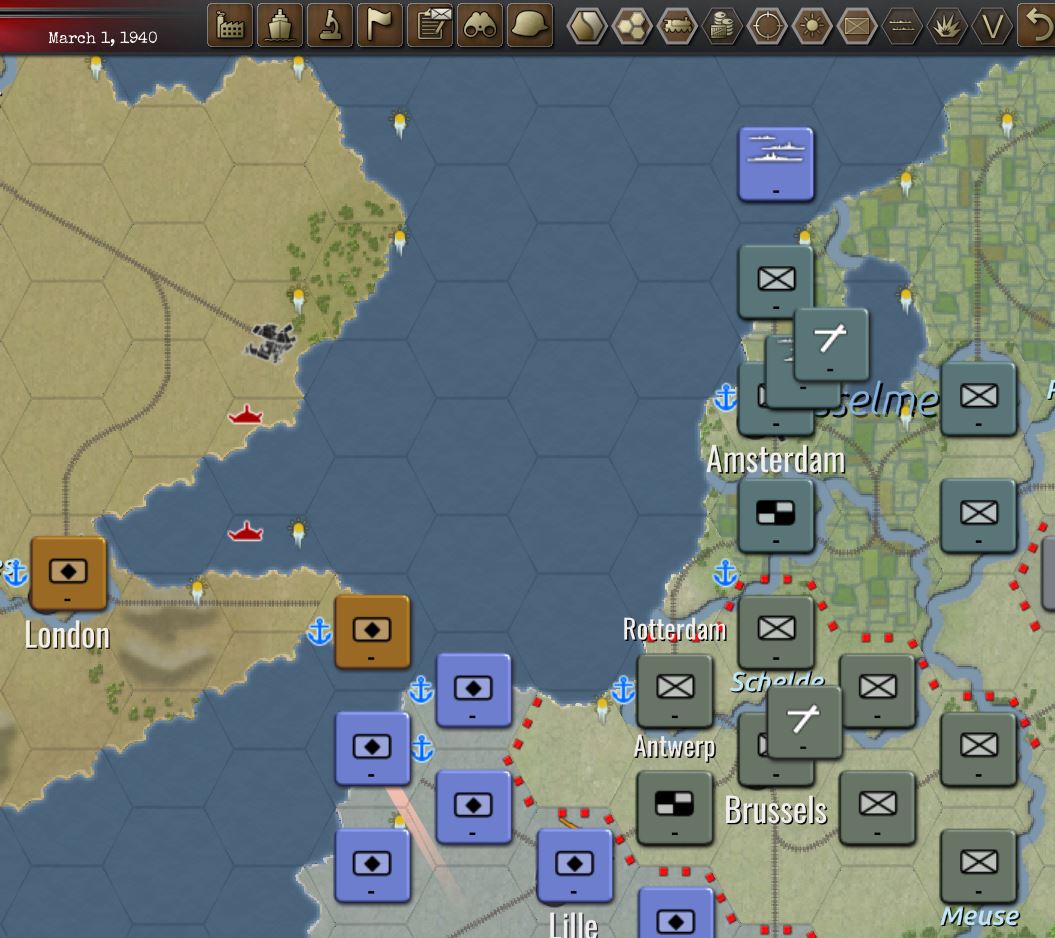Screen dimensions: 1055x938
Task: Open the reports and messages panel
Action: point(430,26)
